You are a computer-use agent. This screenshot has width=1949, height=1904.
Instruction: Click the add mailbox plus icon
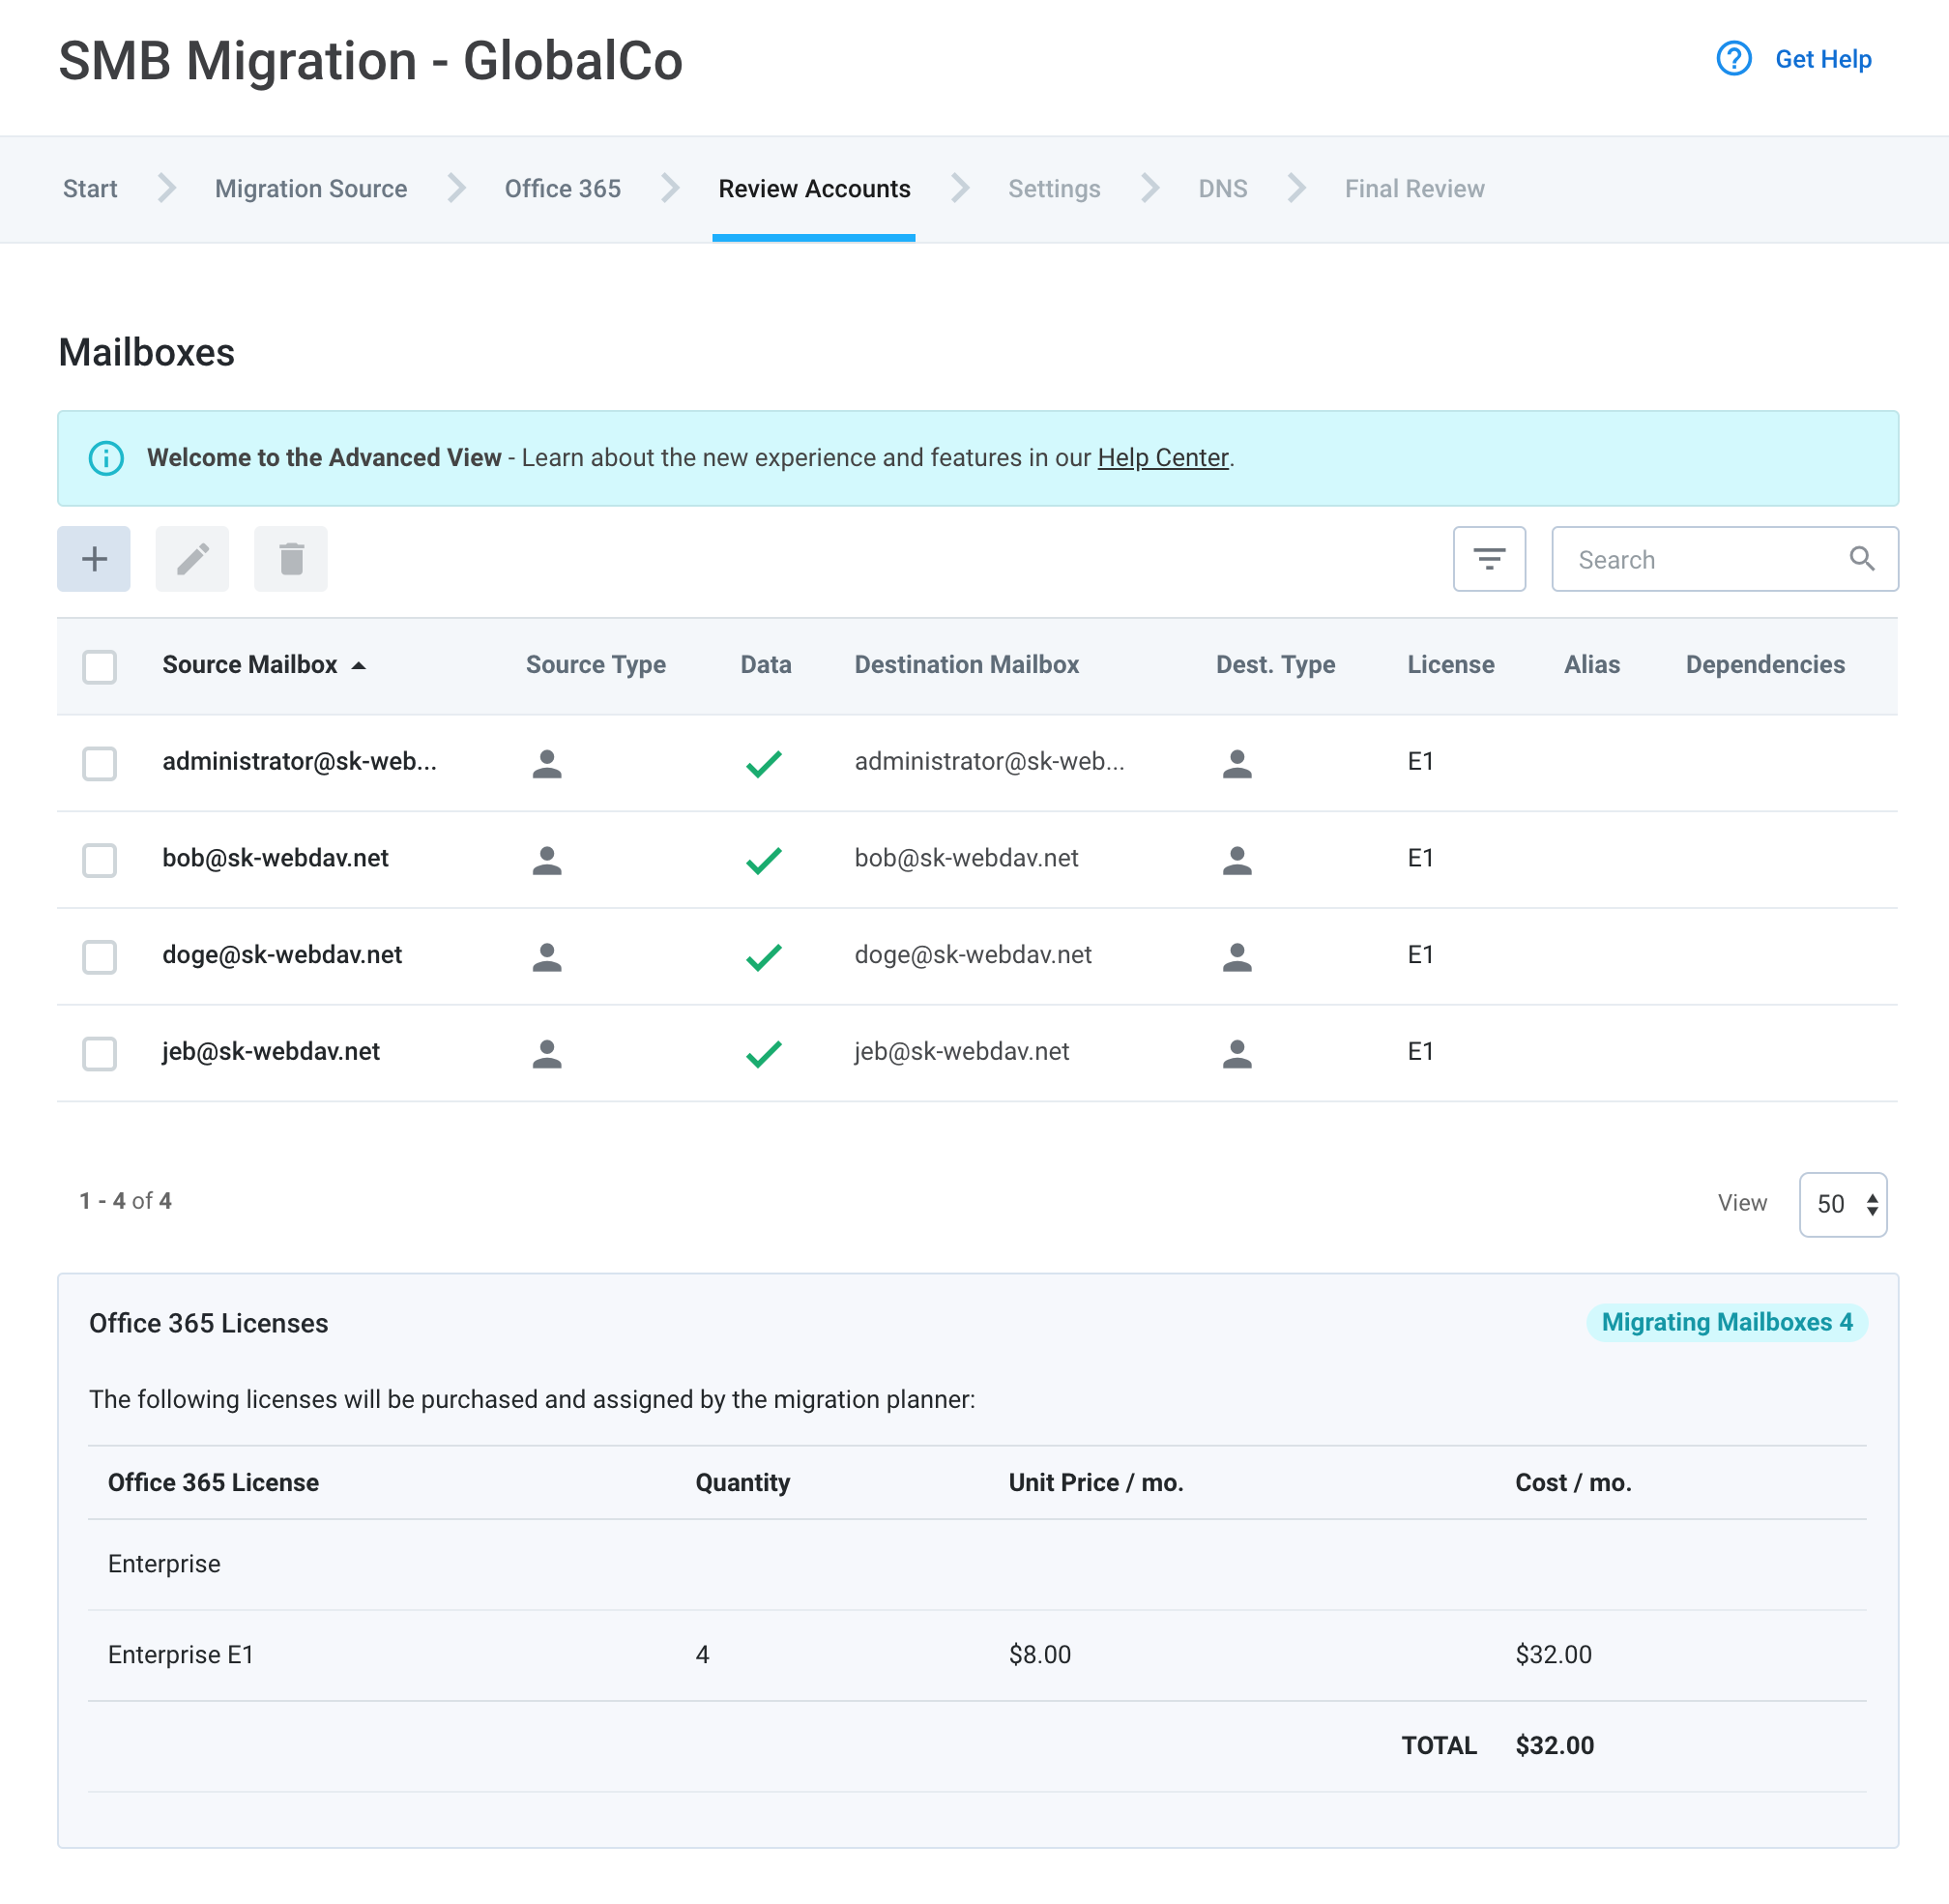[94, 558]
